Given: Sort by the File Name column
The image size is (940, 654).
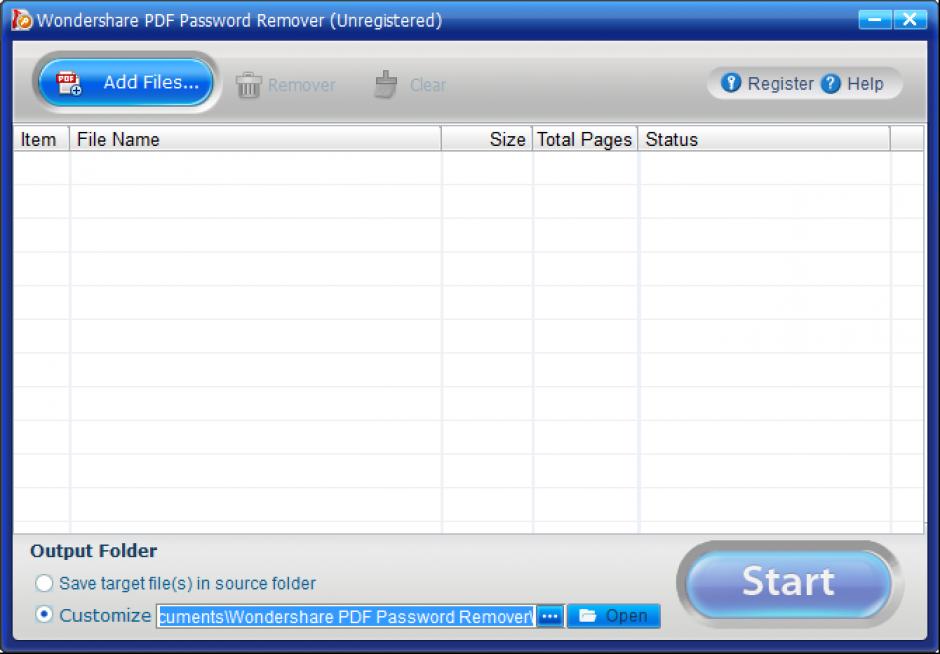Looking at the screenshot, I should [x=120, y=139].
